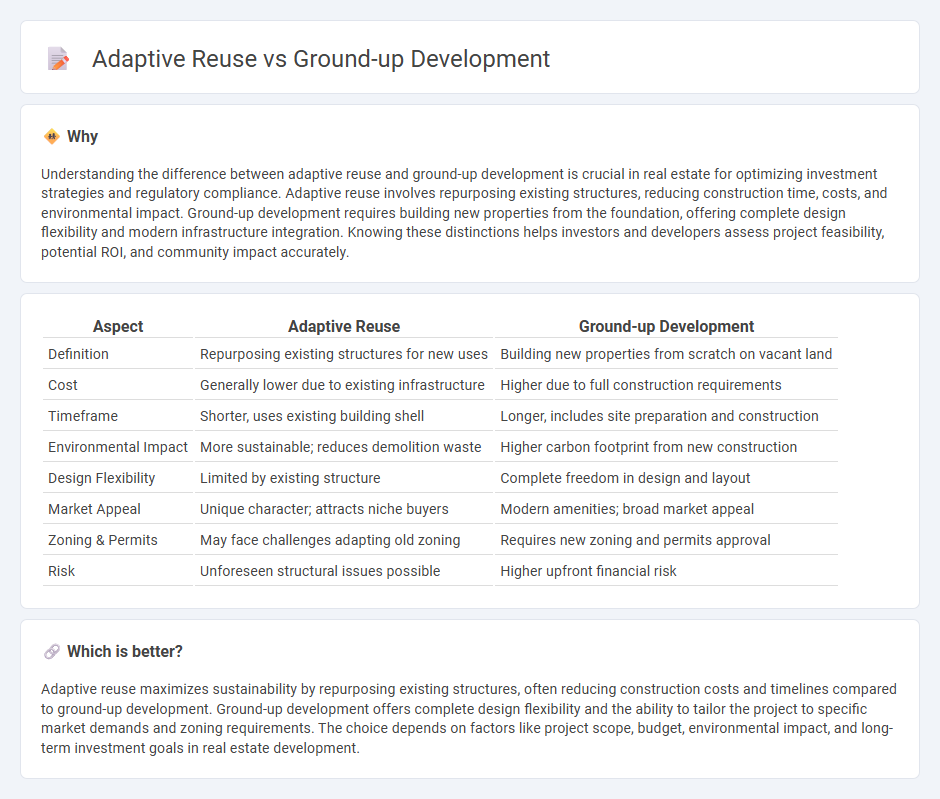Select the 'Why' section heading
Screen dimensions: 940x799
coord(82,137)
